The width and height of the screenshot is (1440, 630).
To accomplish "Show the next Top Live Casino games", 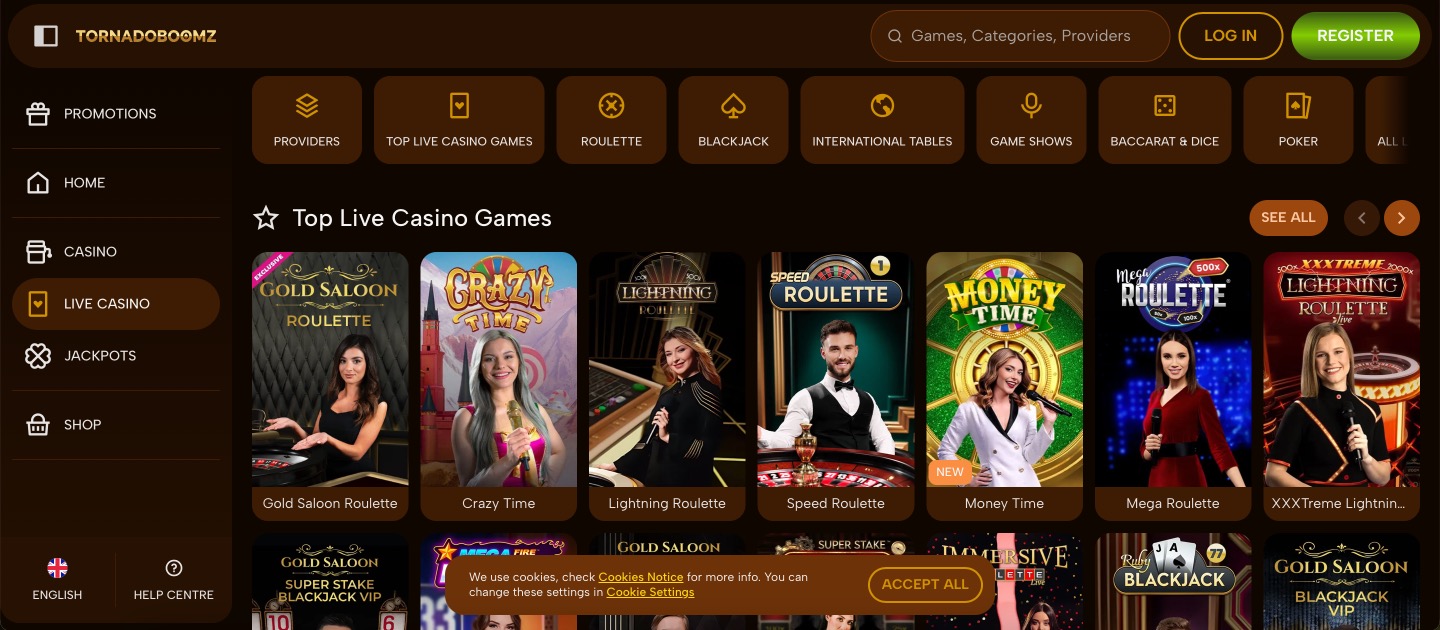I will pyautogui.click(x=1402, y=218).
